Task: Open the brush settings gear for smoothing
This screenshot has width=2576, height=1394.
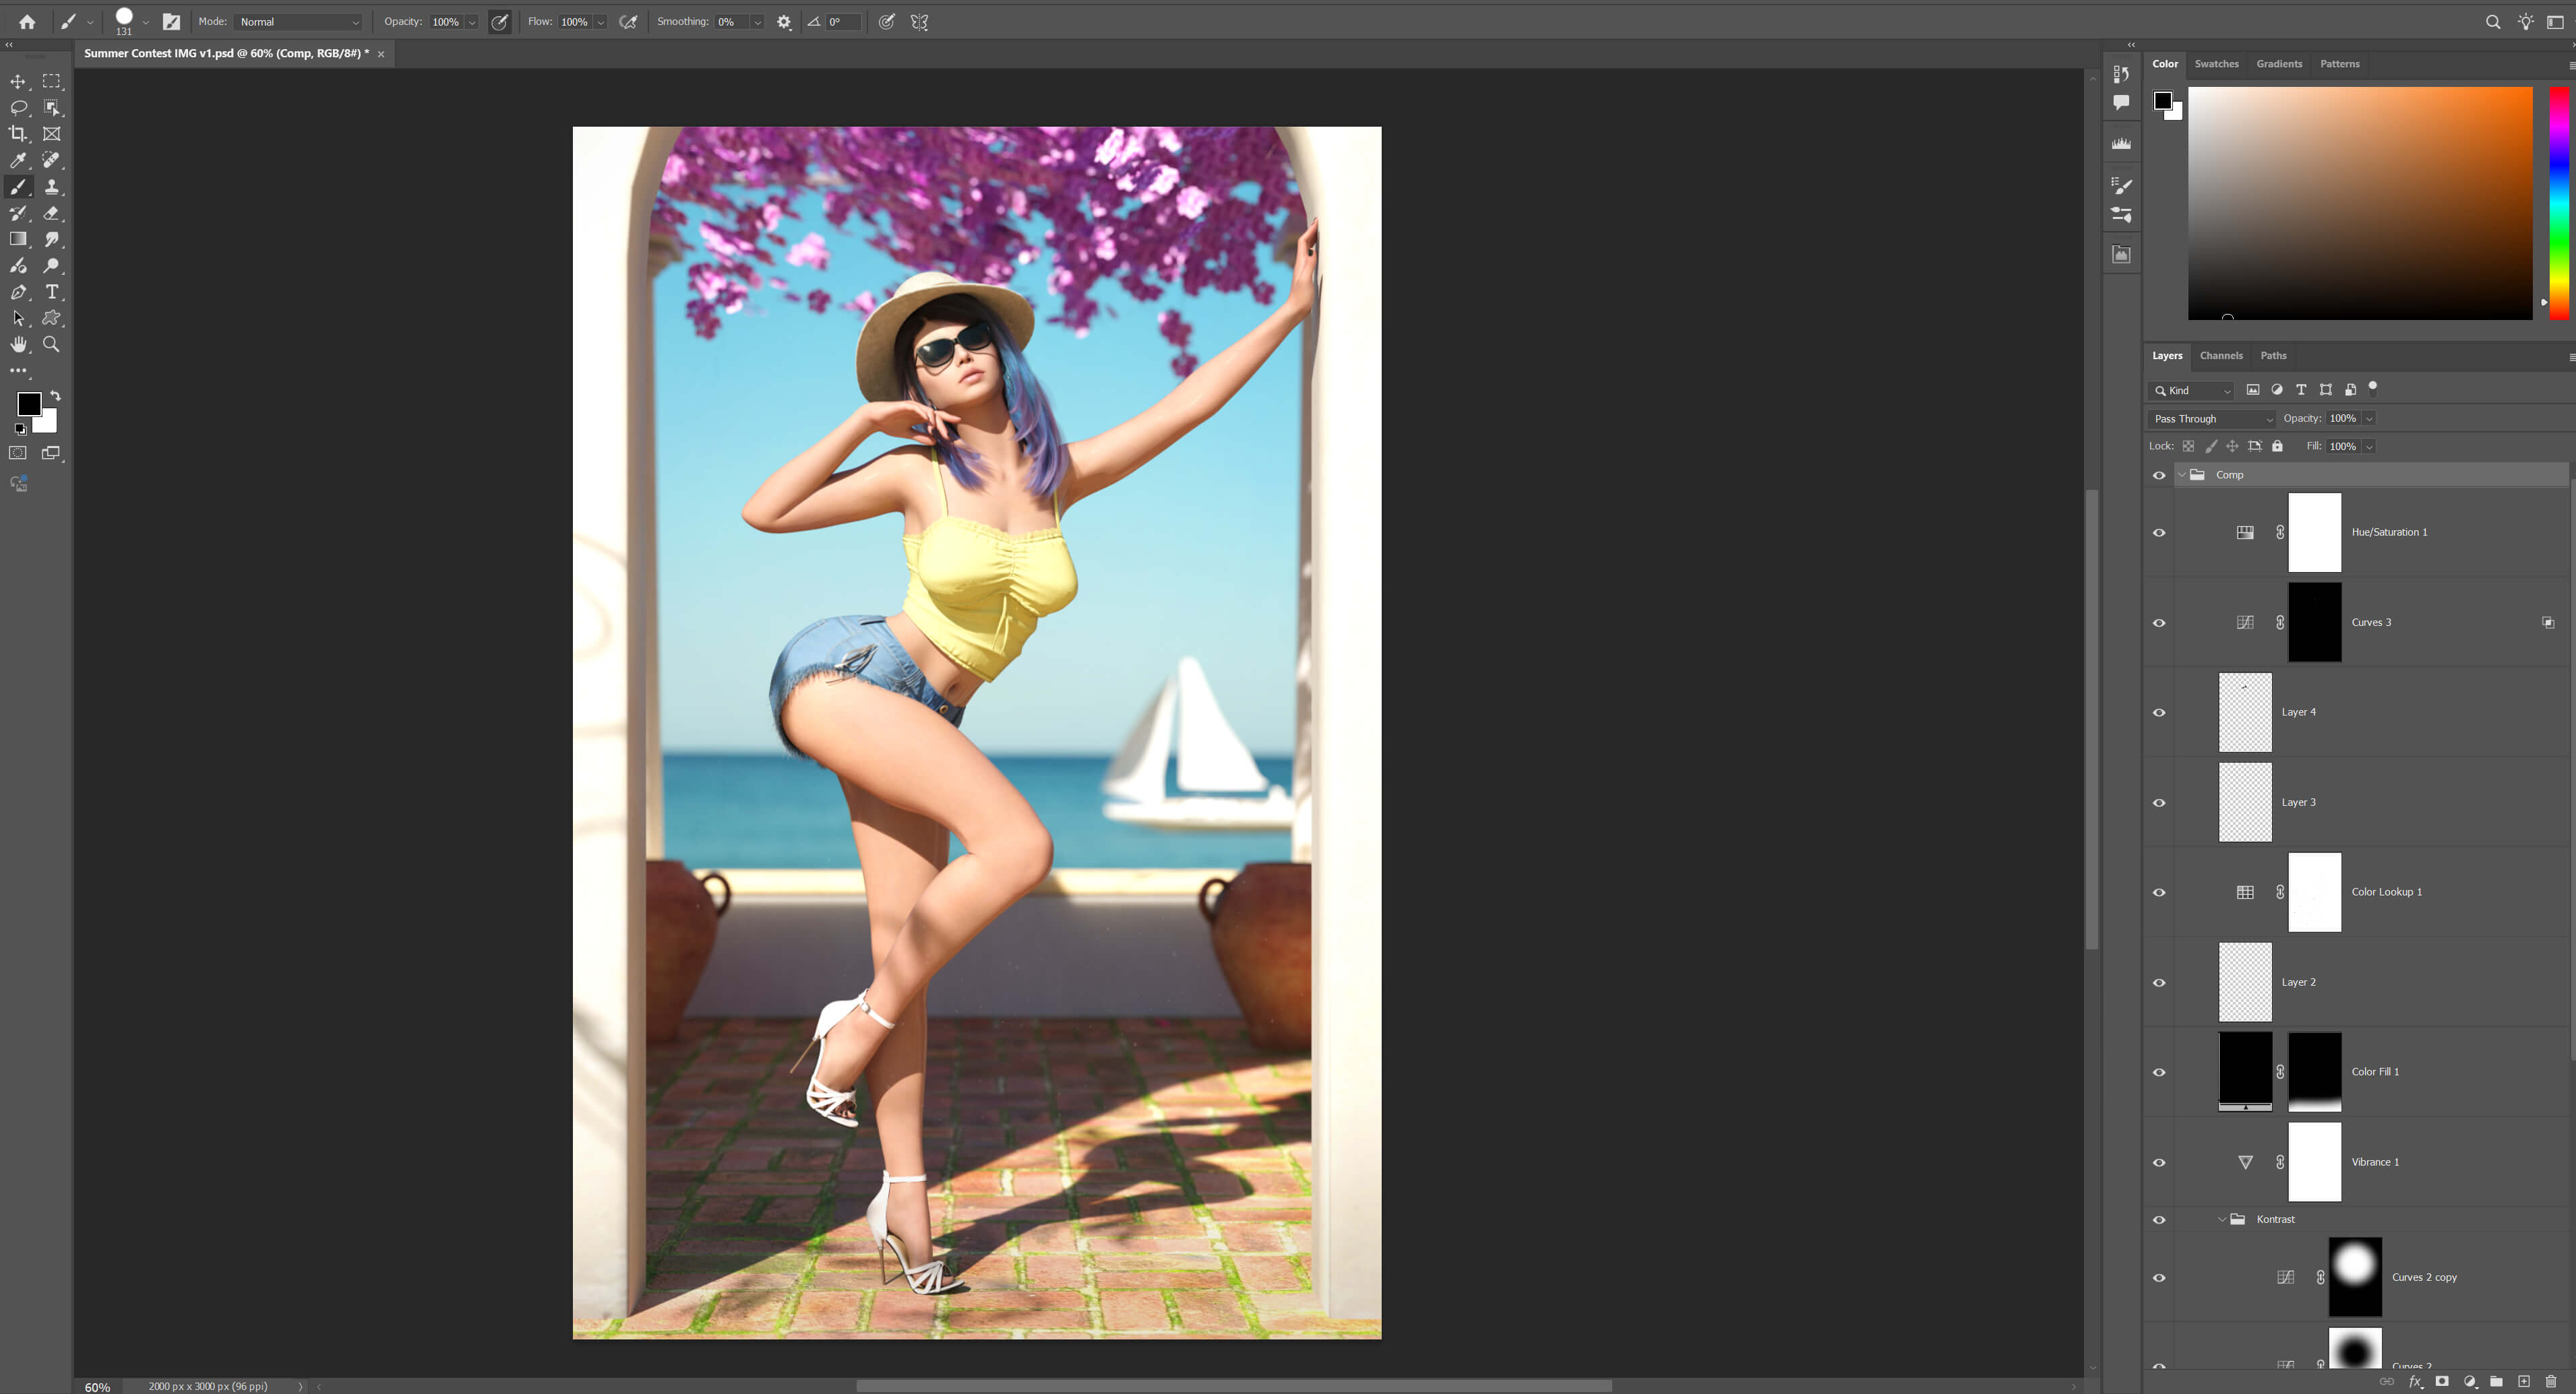Action: [784, 22]
